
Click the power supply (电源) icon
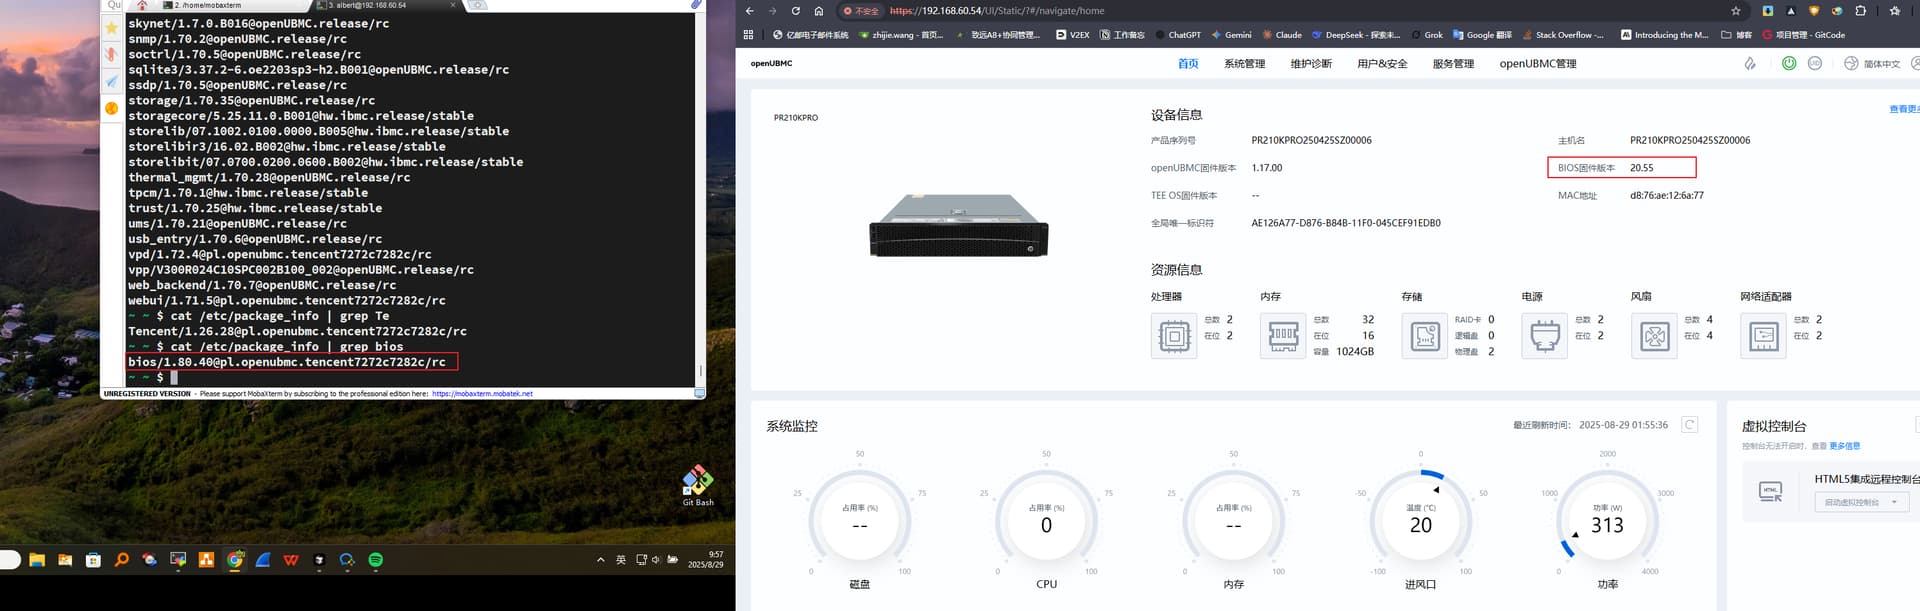(x=1545, y=336)
